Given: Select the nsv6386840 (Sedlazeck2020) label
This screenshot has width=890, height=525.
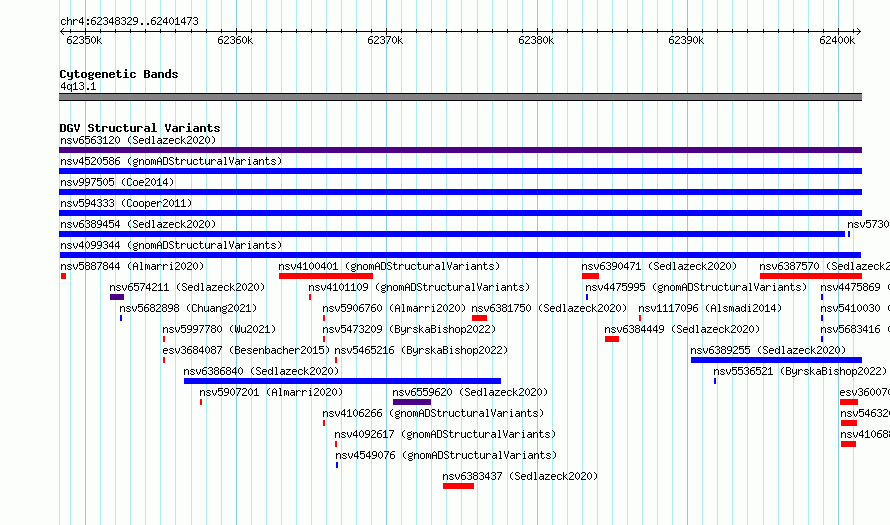Looking at the screenshot, I should (x=261, y=371).
